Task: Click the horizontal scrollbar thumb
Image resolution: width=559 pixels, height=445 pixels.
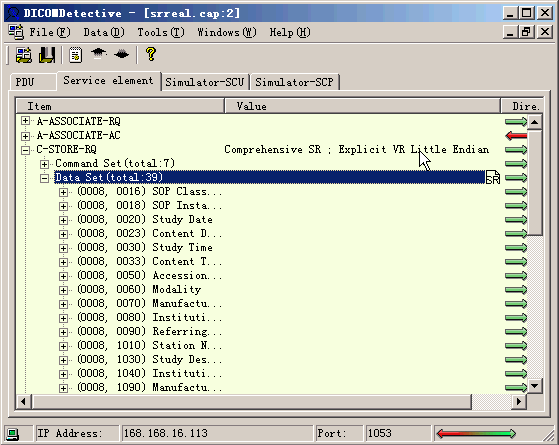Action: 252,401
